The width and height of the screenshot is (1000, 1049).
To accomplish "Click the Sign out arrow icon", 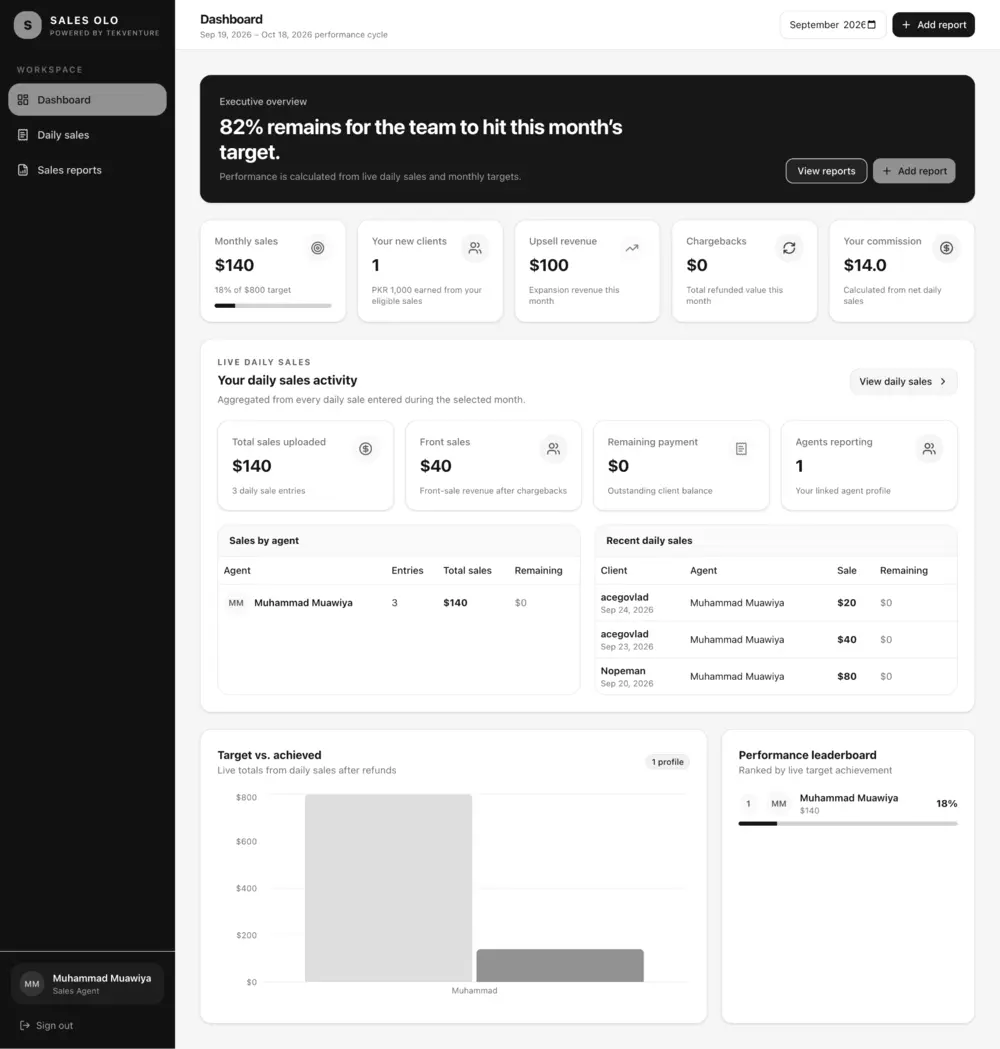I will pos(25,1026).
